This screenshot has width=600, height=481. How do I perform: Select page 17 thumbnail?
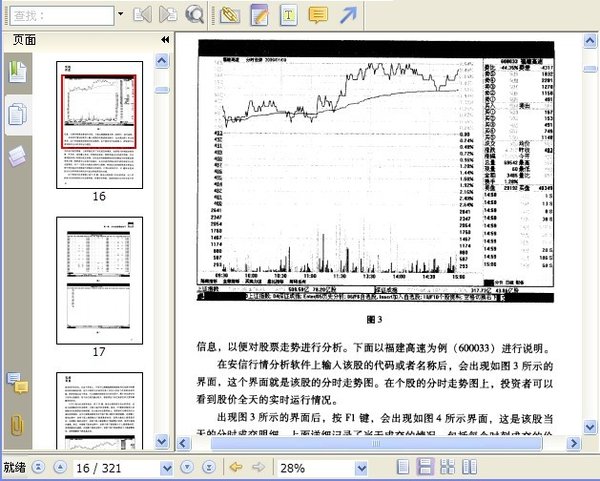click(99, 280)
